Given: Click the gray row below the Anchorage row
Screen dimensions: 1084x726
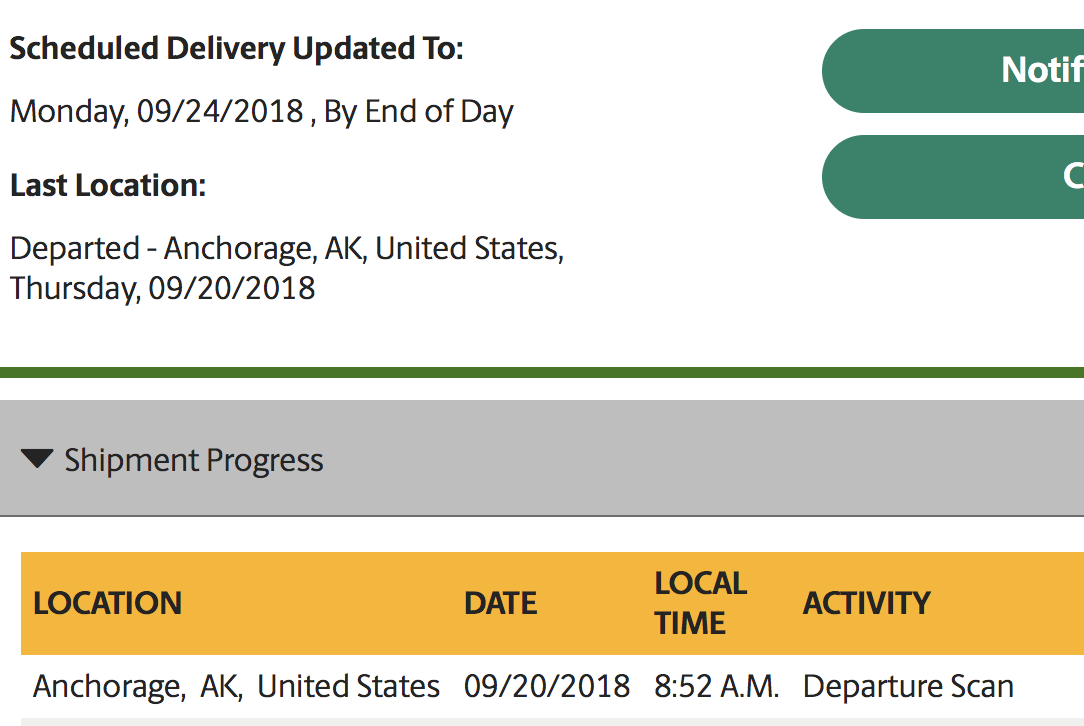Looking at the screenshot, I should click(x=540, y=721).
